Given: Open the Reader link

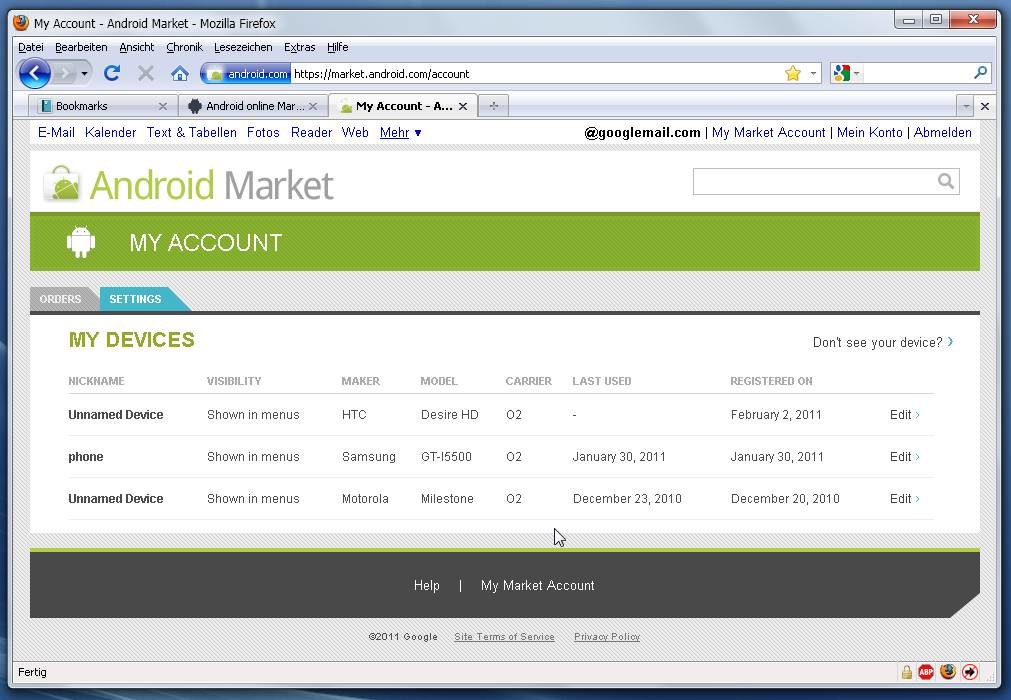Looking at the screenshot, I should pos(311,132).
